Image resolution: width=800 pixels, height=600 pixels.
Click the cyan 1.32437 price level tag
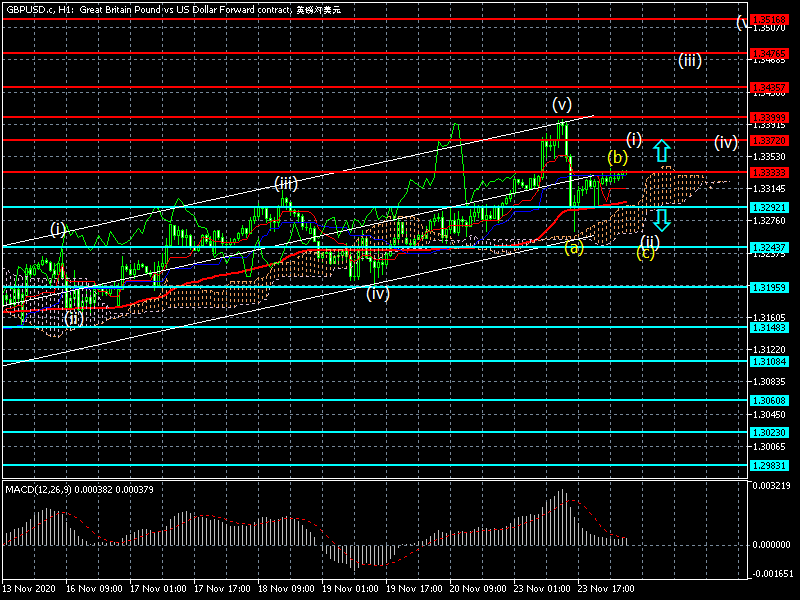(769, 246)
